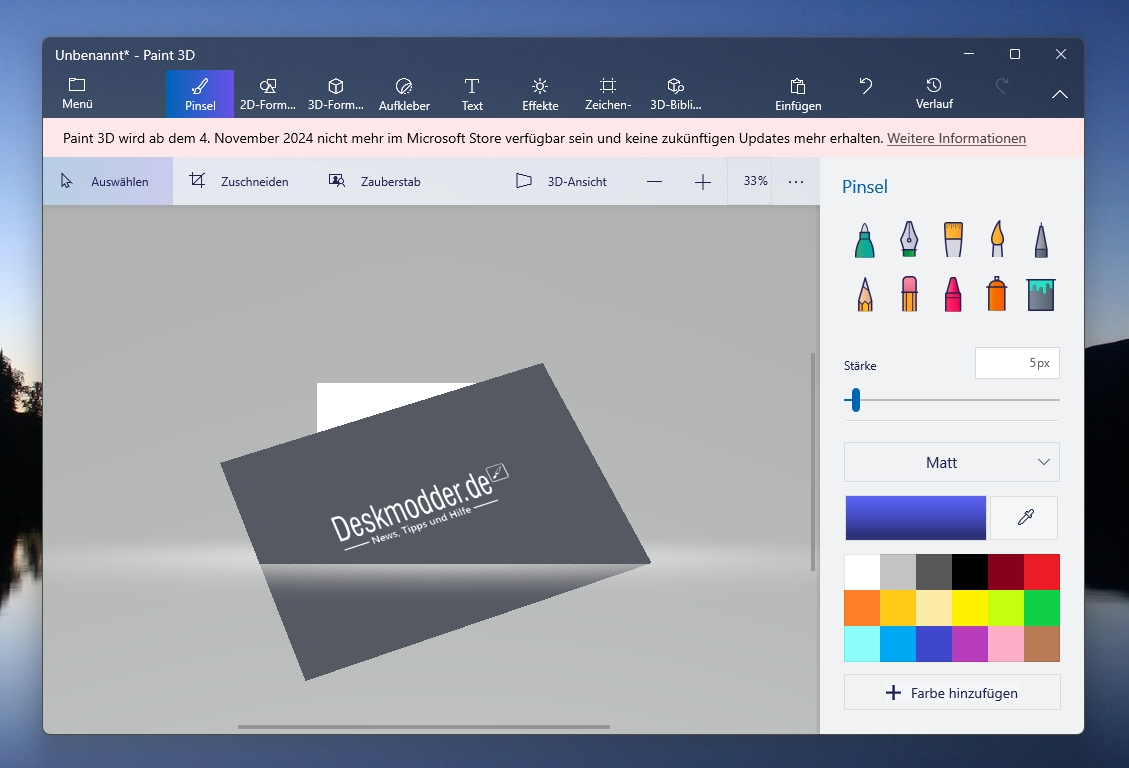Select the Pixel pen tool
The height and width of the screenshot is (768, 1129).
[1041, 240]
